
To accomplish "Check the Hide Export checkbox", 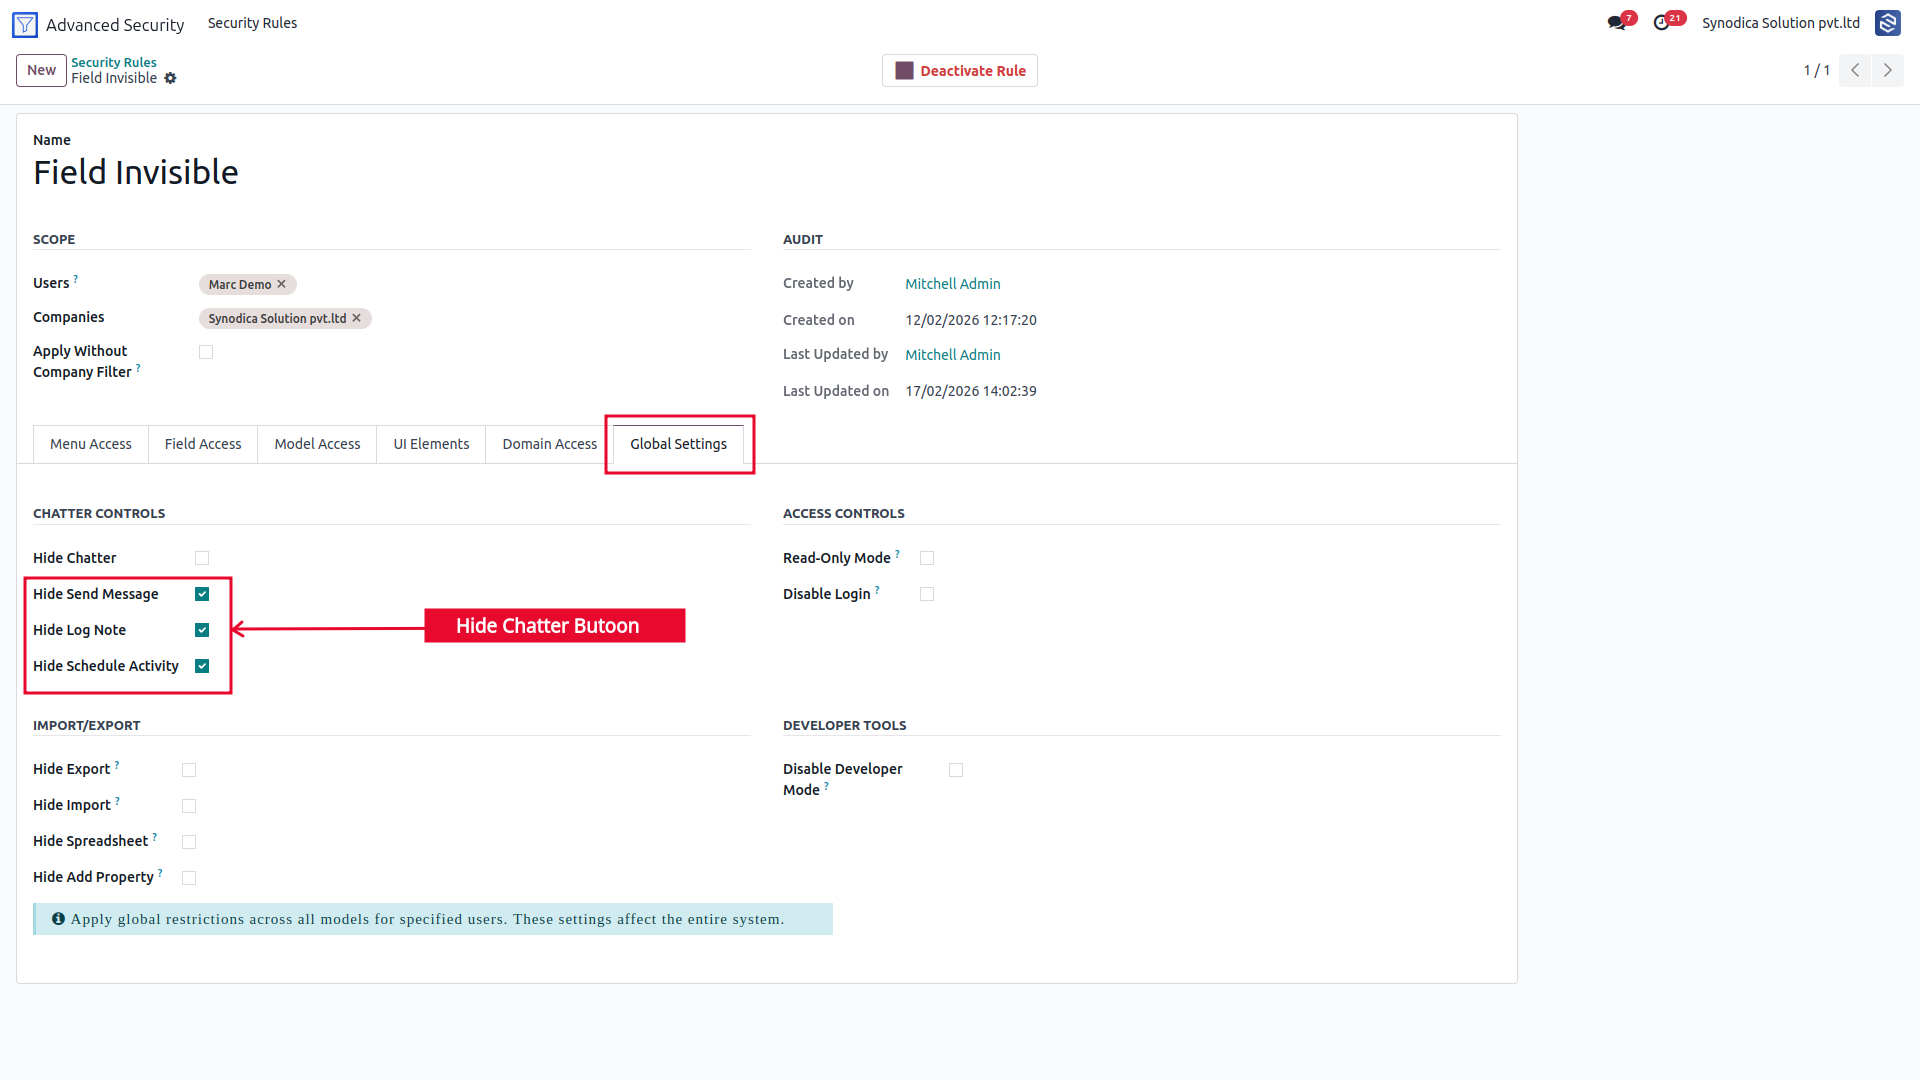I will pos(189,770).
